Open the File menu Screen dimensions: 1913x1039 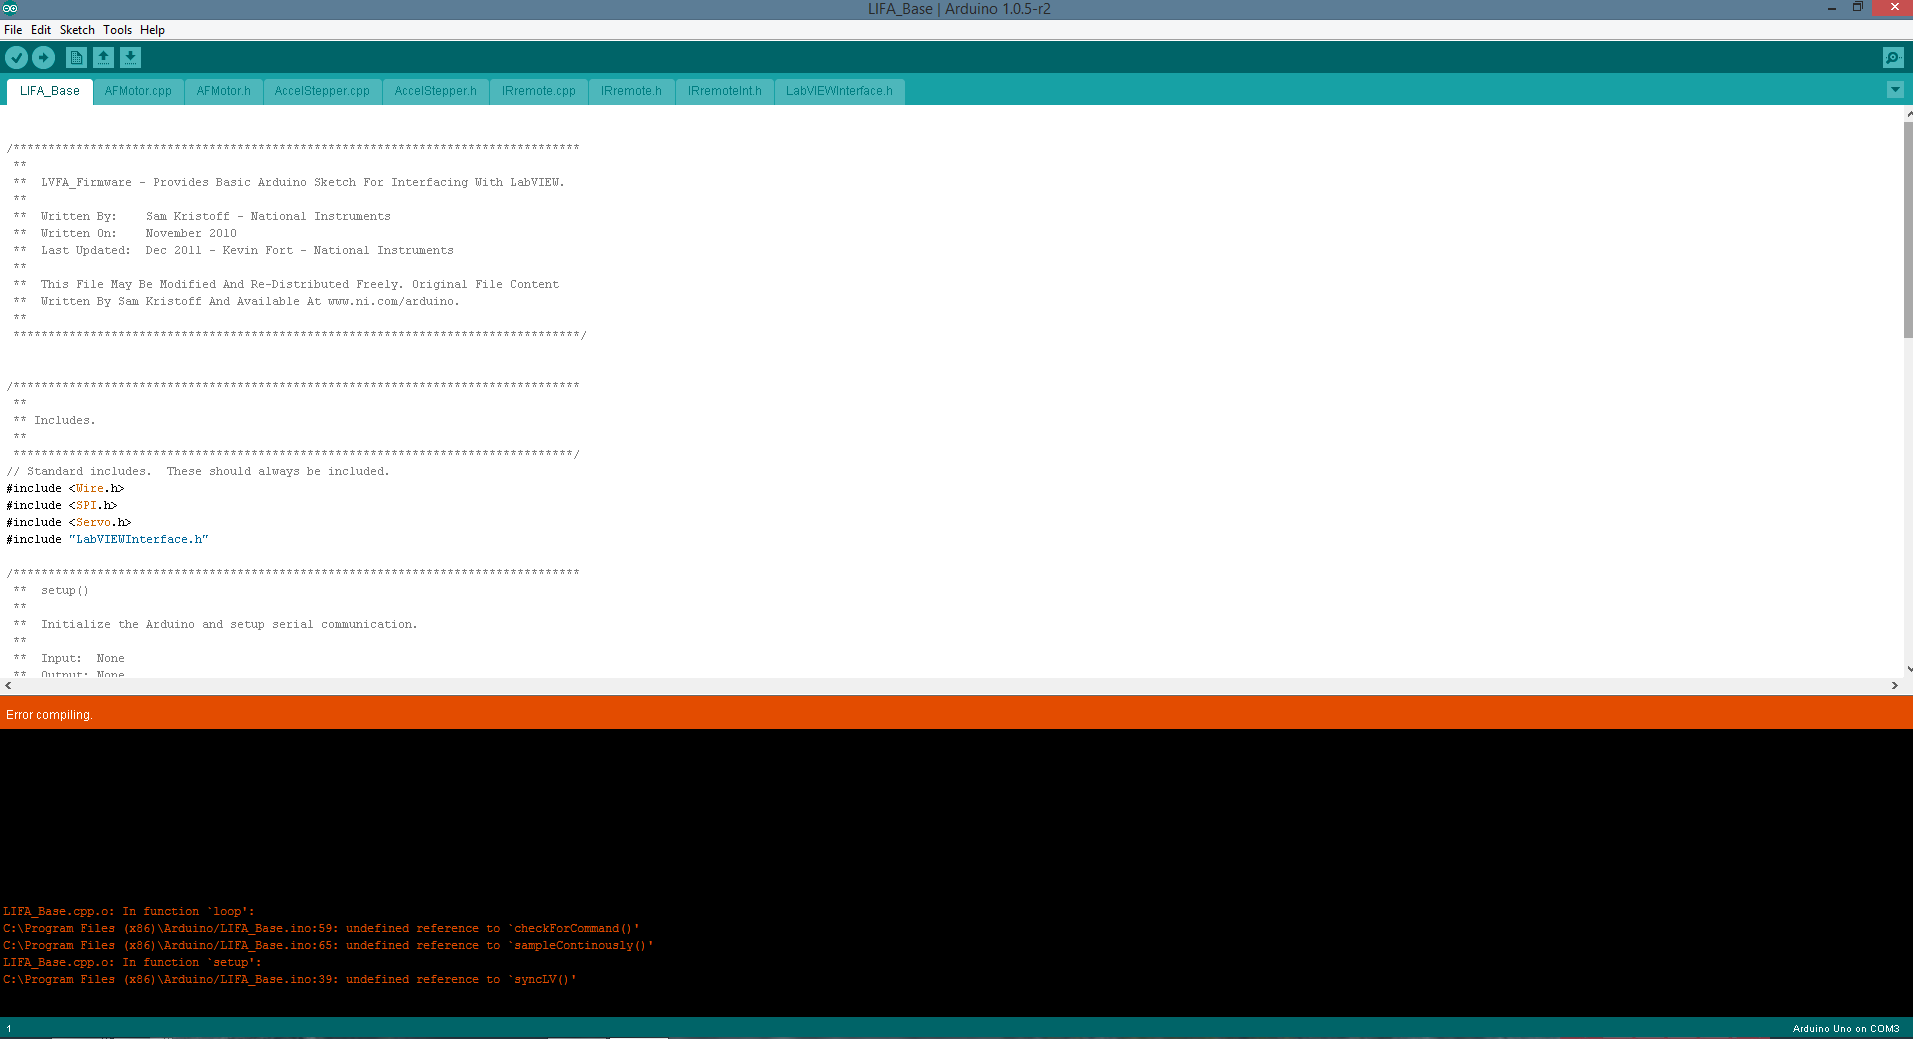point(13,30)
